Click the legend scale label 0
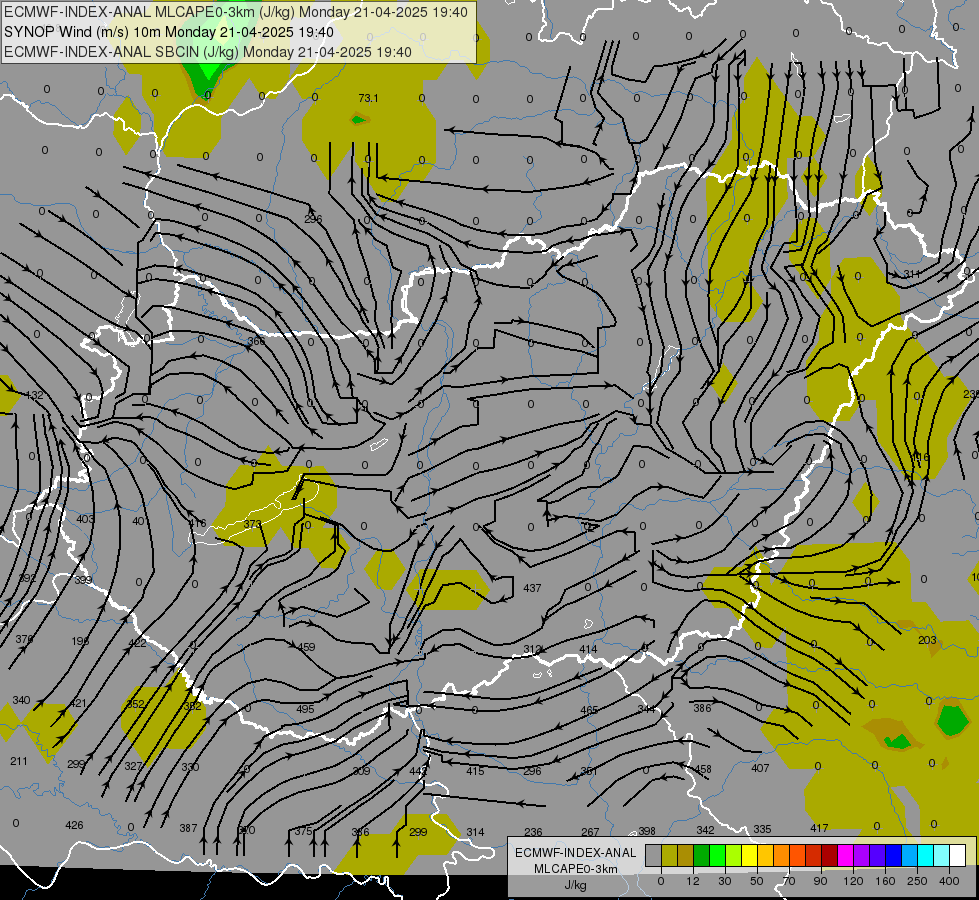 point(661,881)
